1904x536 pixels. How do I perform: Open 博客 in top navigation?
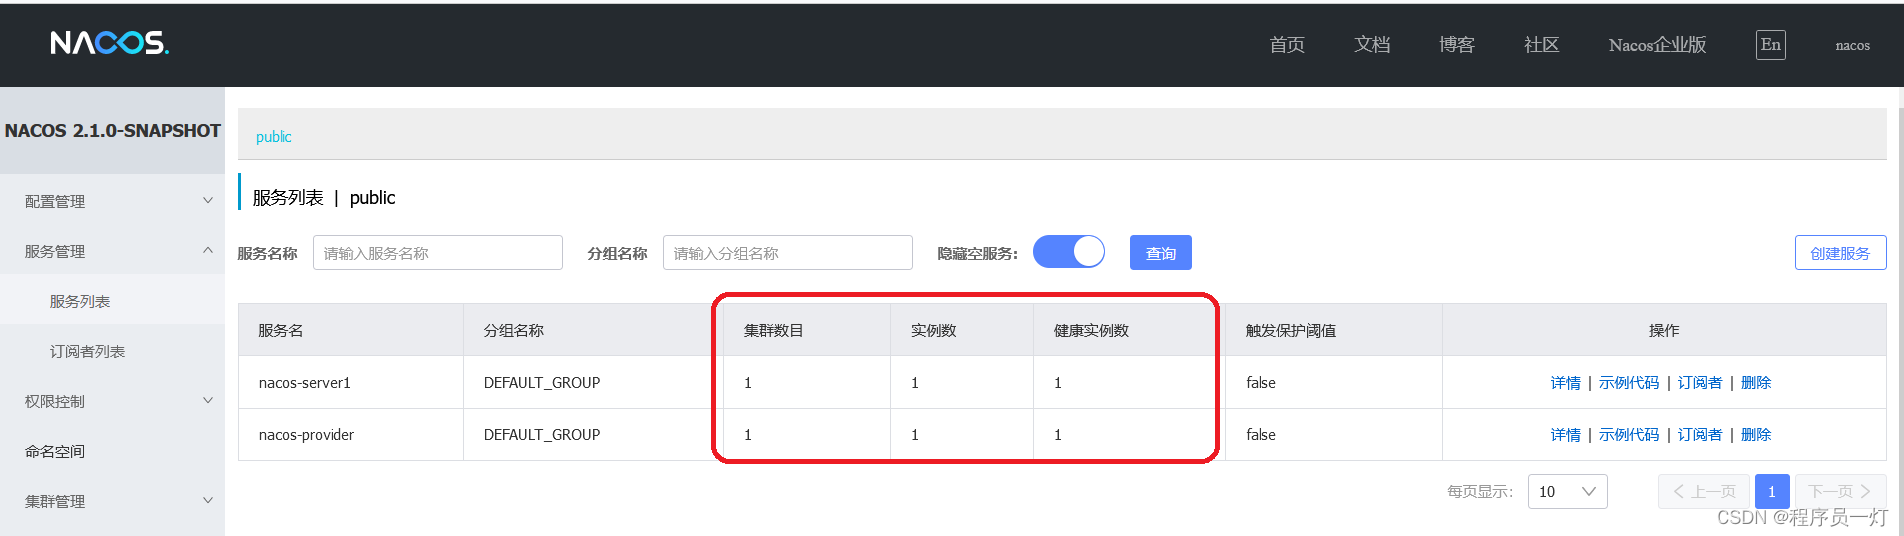(1457, 45)
